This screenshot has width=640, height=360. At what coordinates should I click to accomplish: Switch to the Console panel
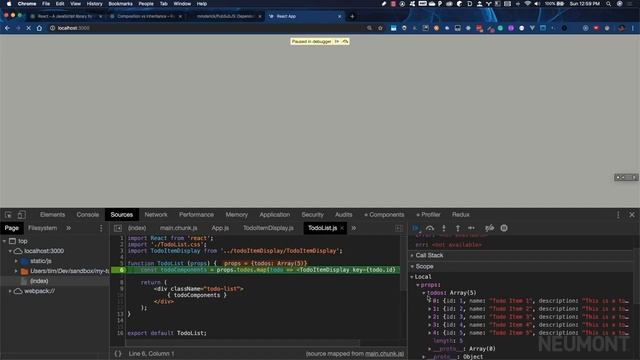(x=88, y=215)
